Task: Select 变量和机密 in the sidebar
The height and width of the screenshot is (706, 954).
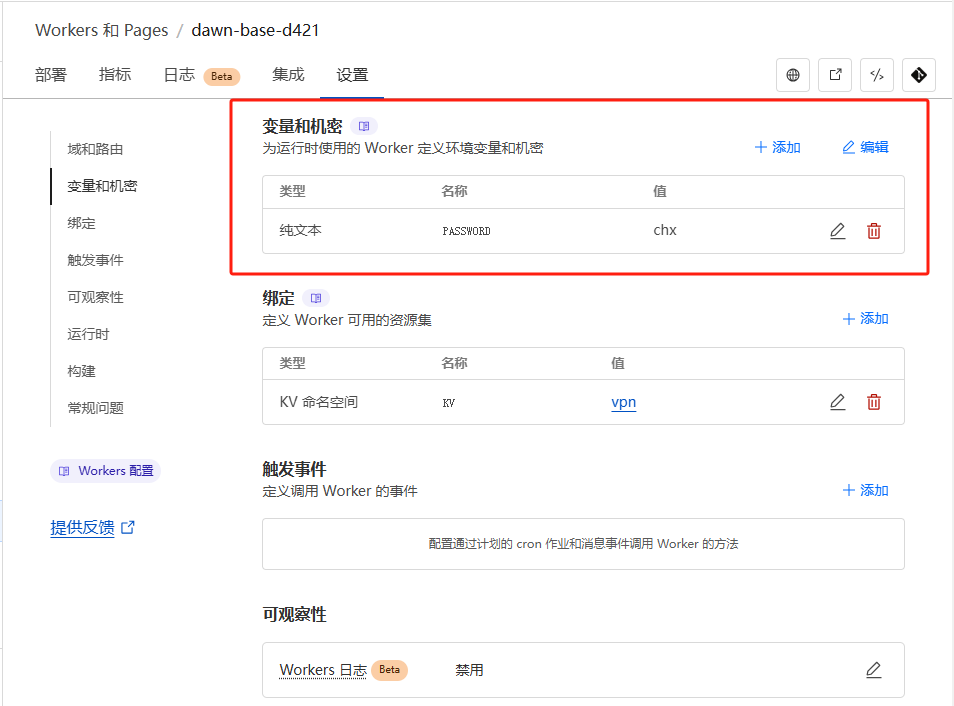Action: click(102, 186)
